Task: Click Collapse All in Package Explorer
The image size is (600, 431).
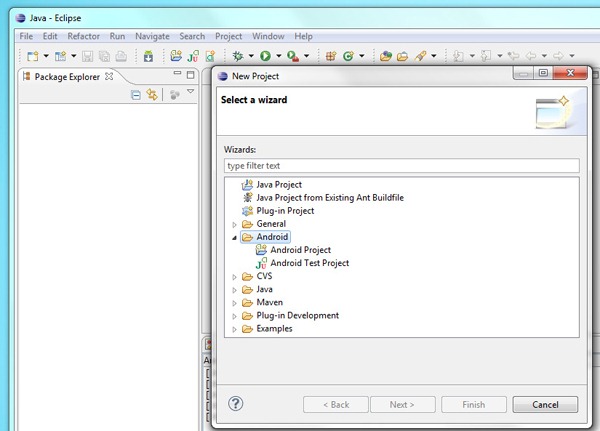Action: coord(136,95)
